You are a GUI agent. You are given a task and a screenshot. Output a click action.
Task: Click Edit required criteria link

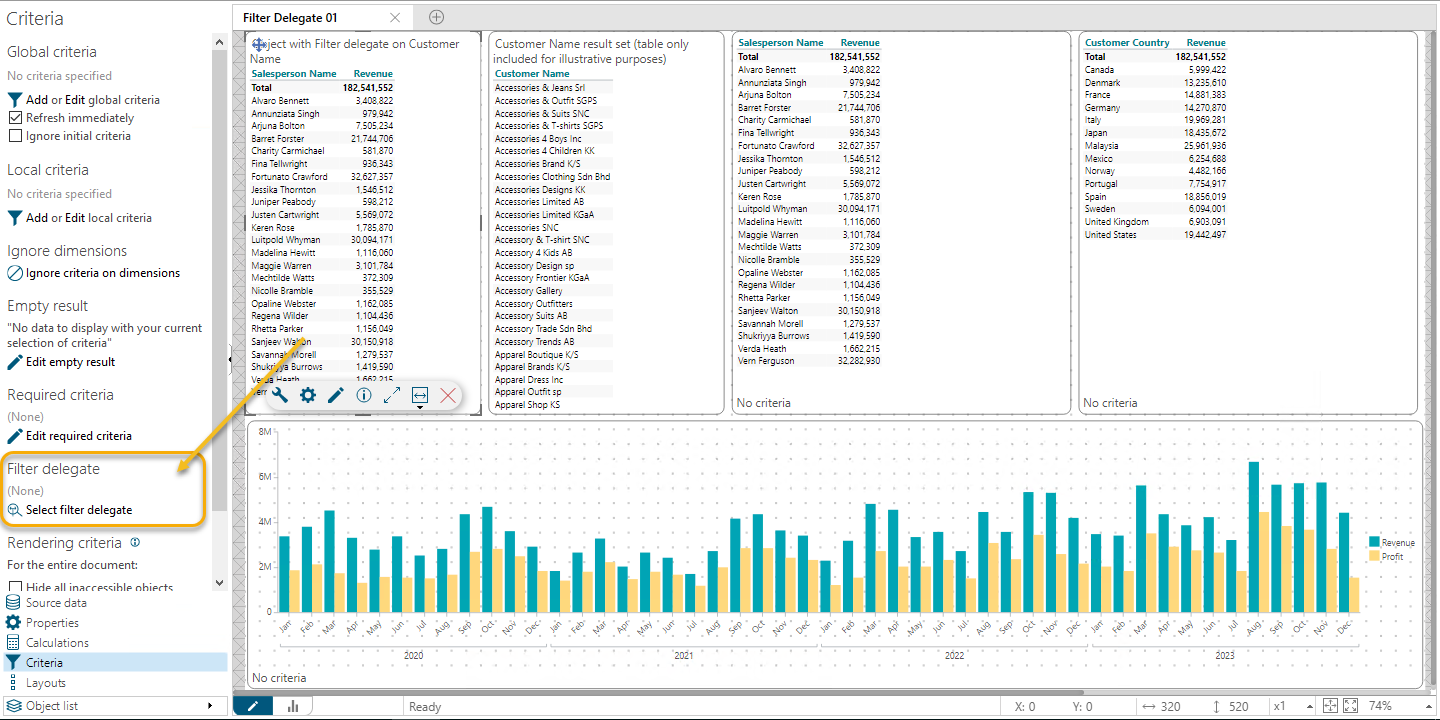click(78, 436)
